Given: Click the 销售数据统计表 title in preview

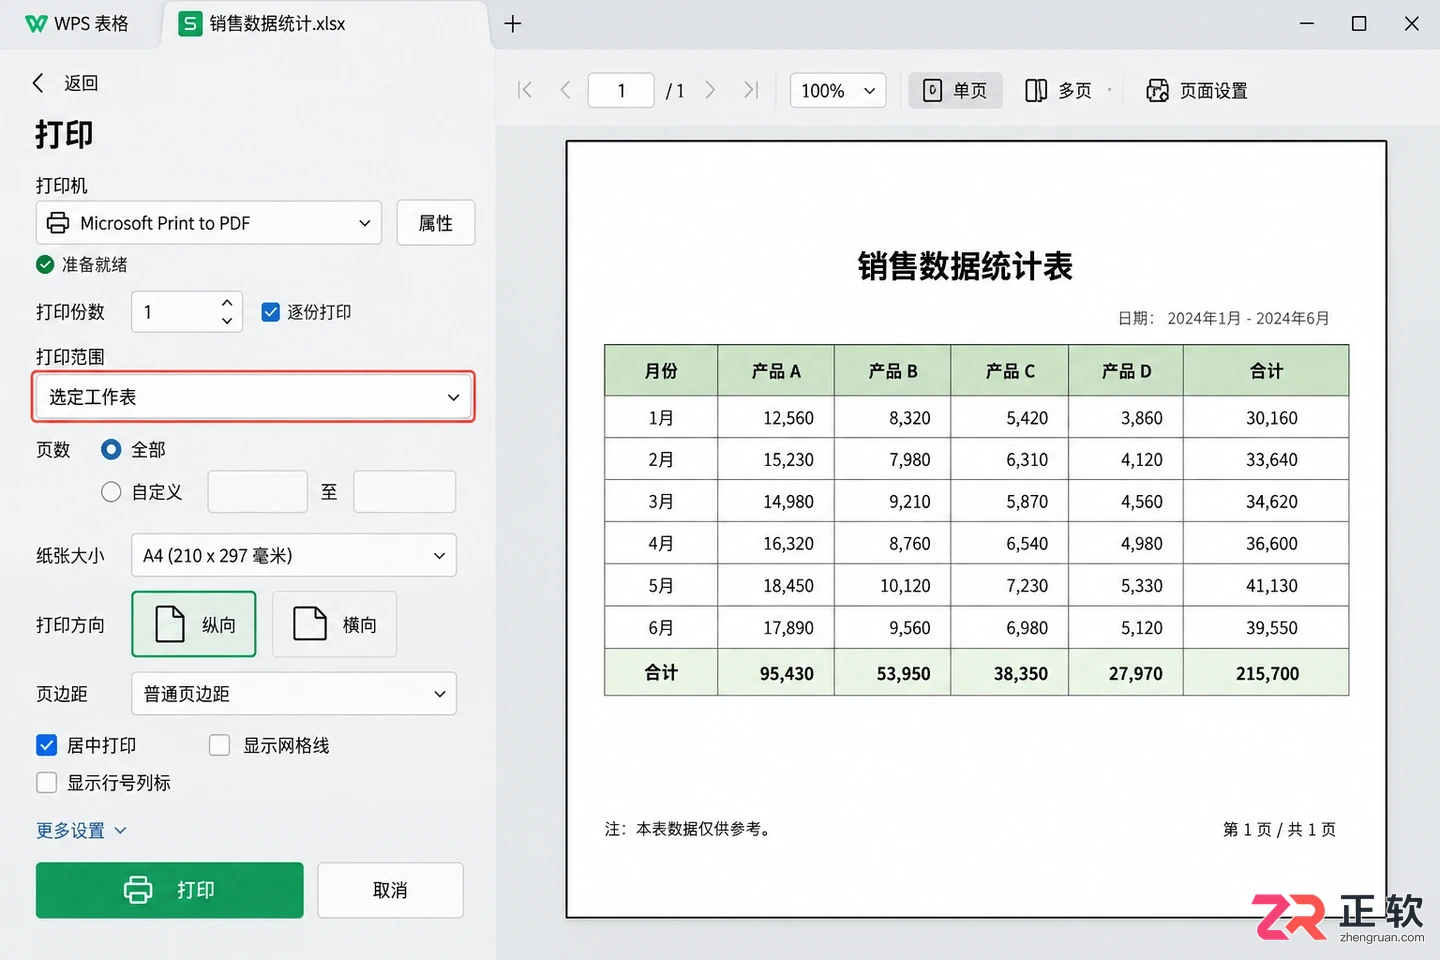Looking at the screenshot, I should click(965, 266).
